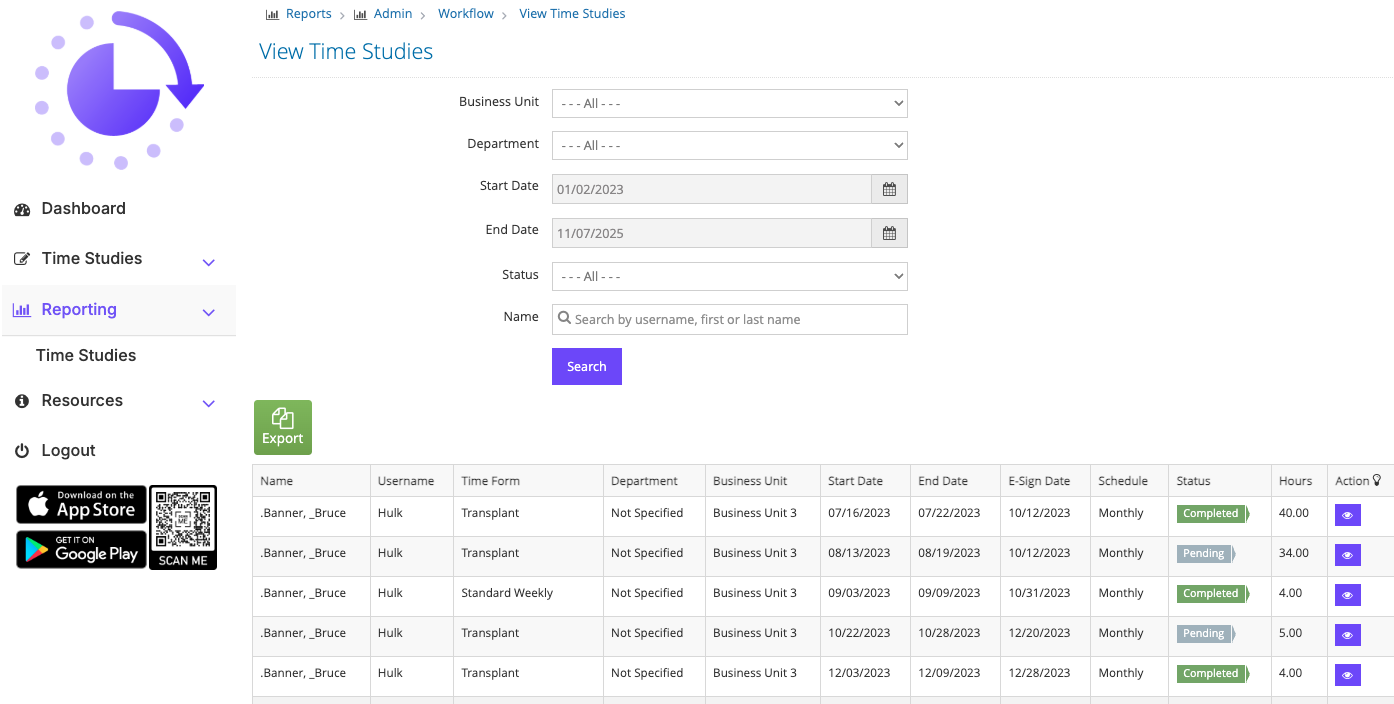Screen dimensions: 1394x704
Task: Click the Scan Me QR code
Action: [183, 527]
